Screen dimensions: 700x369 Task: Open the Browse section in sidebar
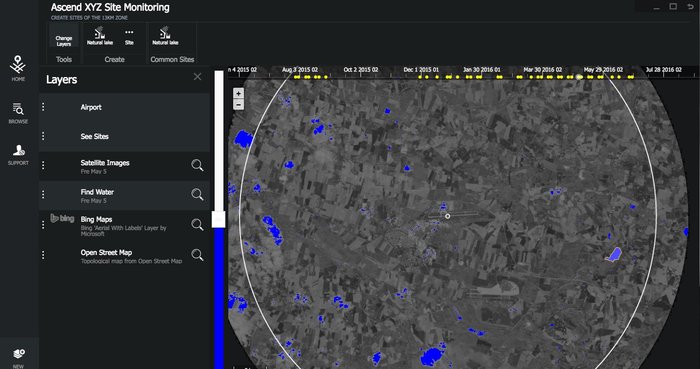click(18, 113)
